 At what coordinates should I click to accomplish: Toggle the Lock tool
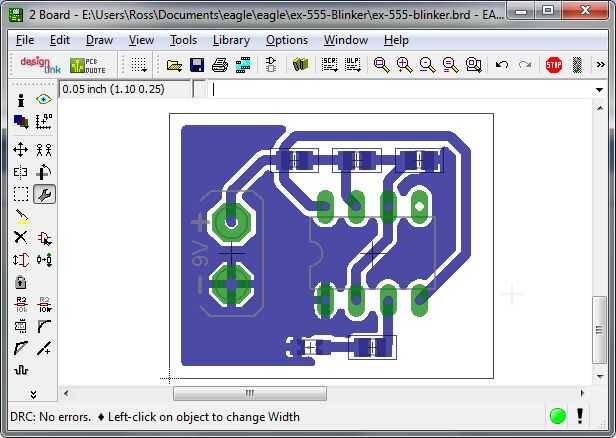coord(20,282)
